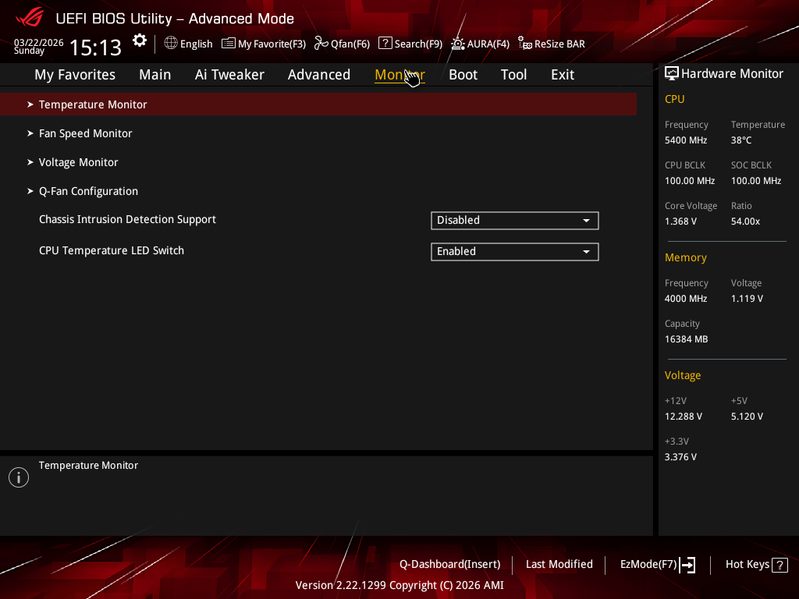
Task: Switch to the Boot tab
Action: click(x=463, y=75)
